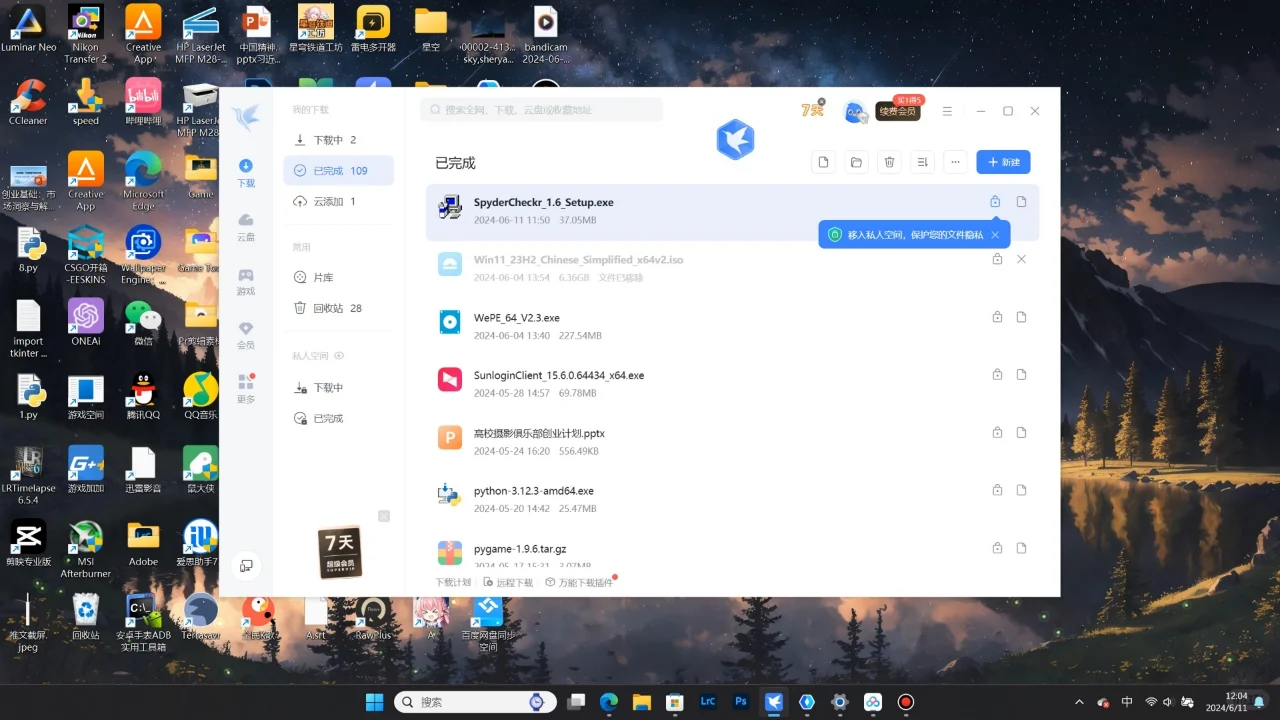
Task: Click the file icon on the SpyderCheckr row
Action: (1021, 202)
